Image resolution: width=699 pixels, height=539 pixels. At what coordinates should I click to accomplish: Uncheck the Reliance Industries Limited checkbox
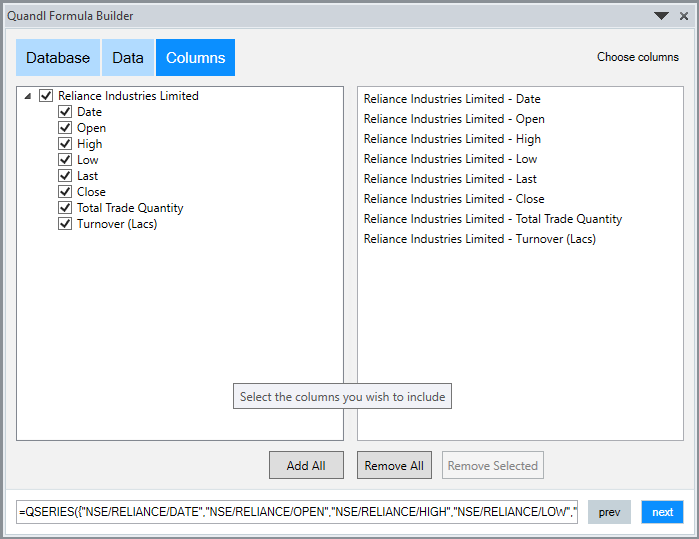46,95
